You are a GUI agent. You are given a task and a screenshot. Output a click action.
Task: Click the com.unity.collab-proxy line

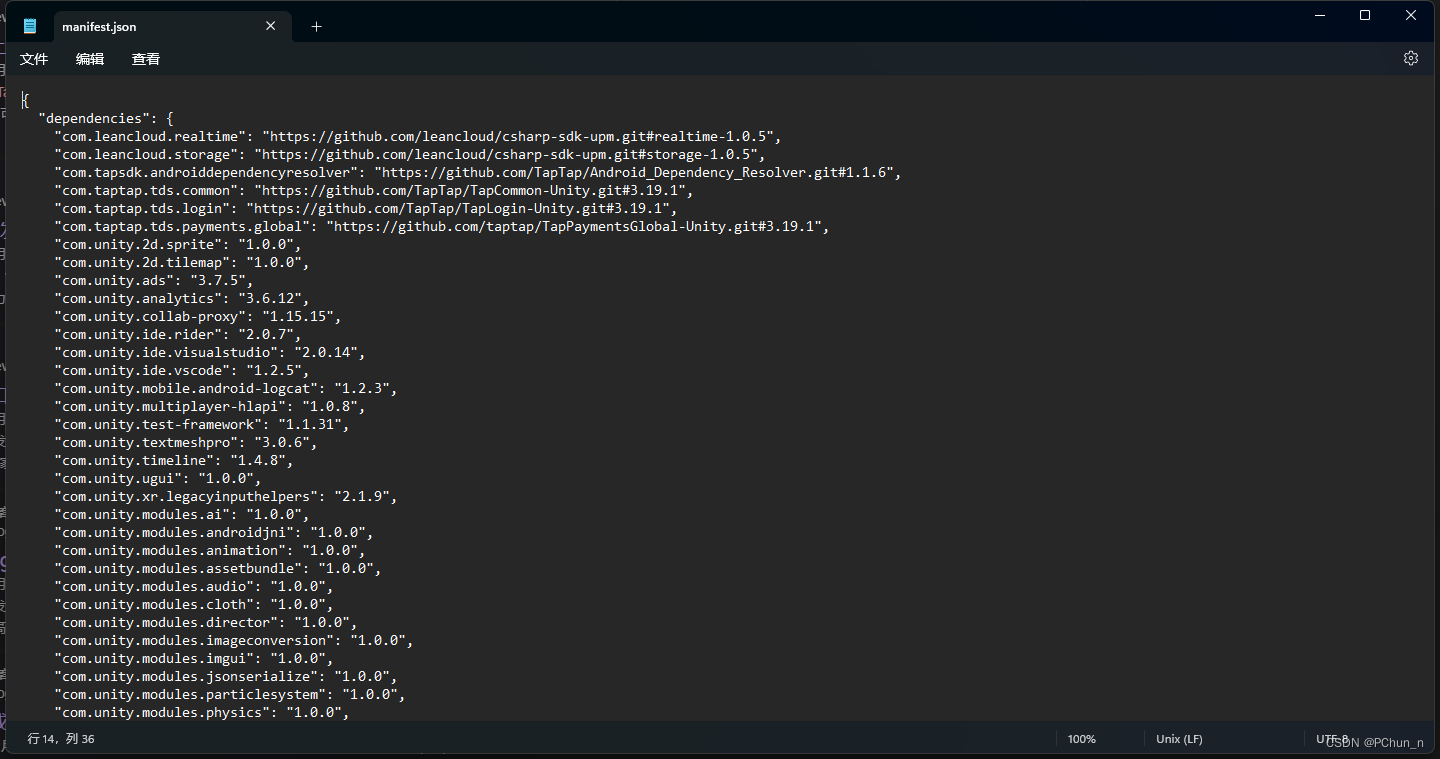pos(198,316)
